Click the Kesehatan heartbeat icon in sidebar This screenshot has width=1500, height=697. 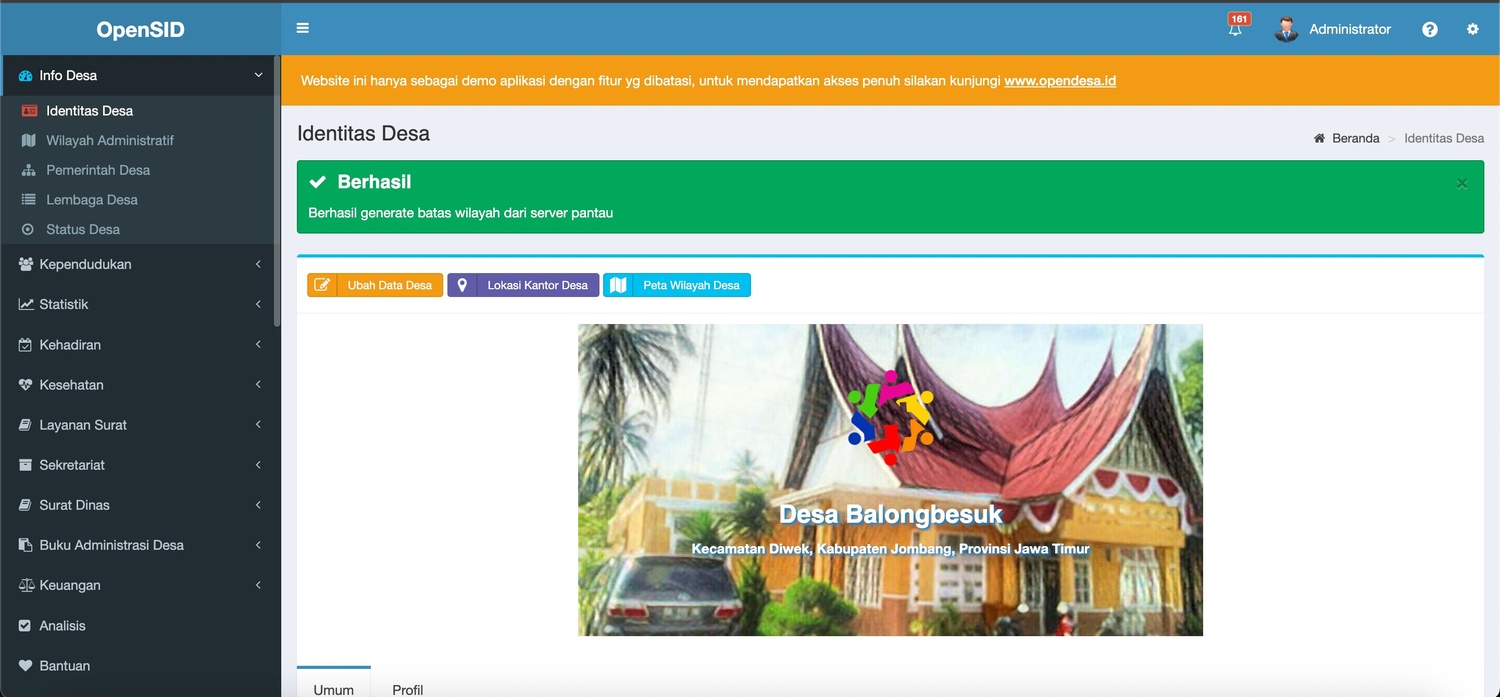pyautogui.click(x=26, y=385)
